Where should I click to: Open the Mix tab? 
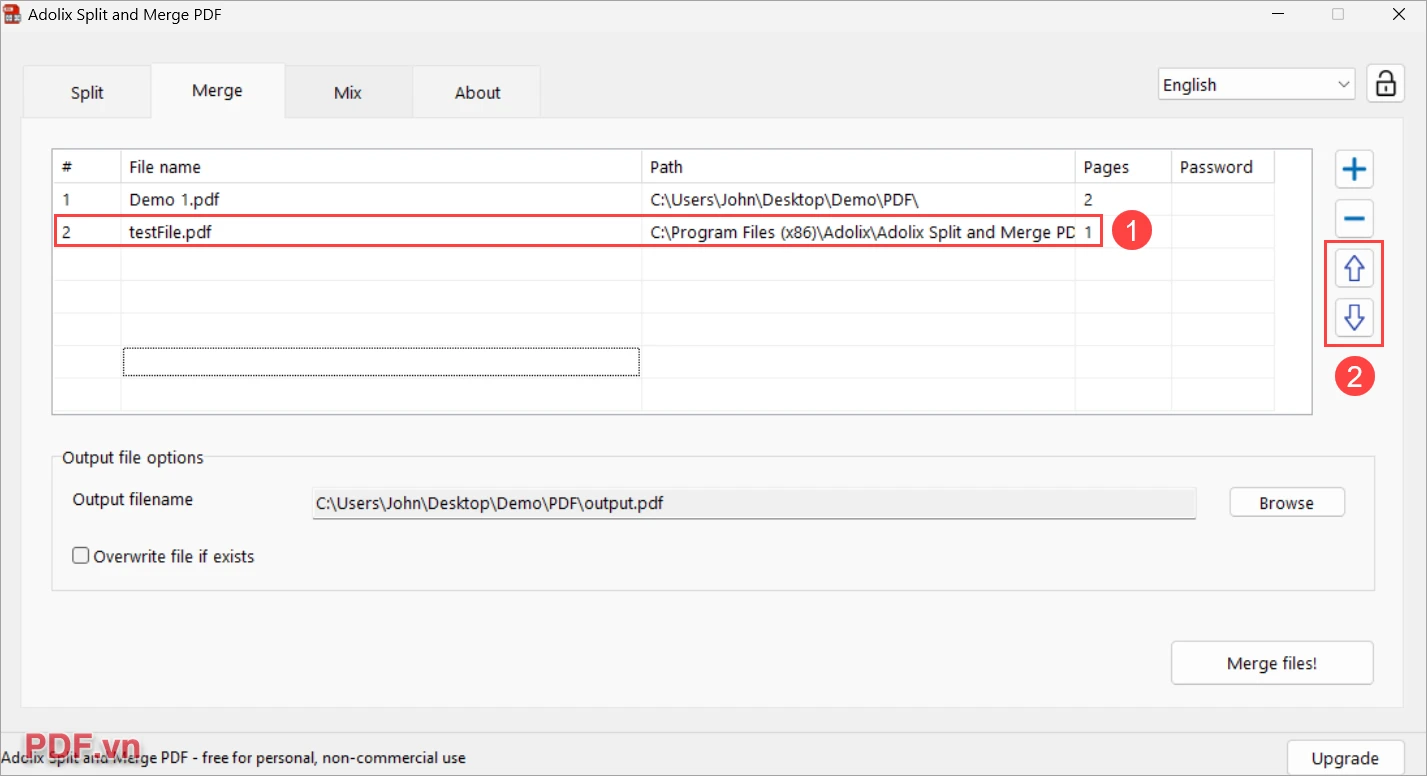tap(348, 92)
